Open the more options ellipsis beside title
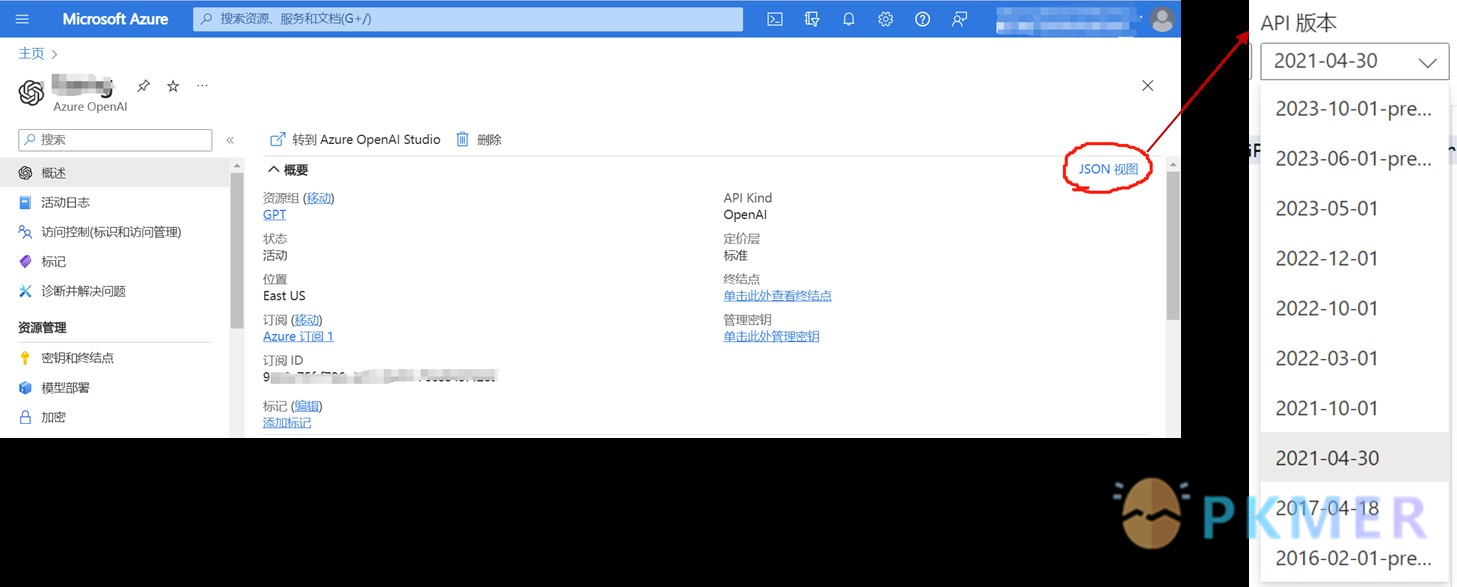Screen dimensions: 1457x587 202,86
